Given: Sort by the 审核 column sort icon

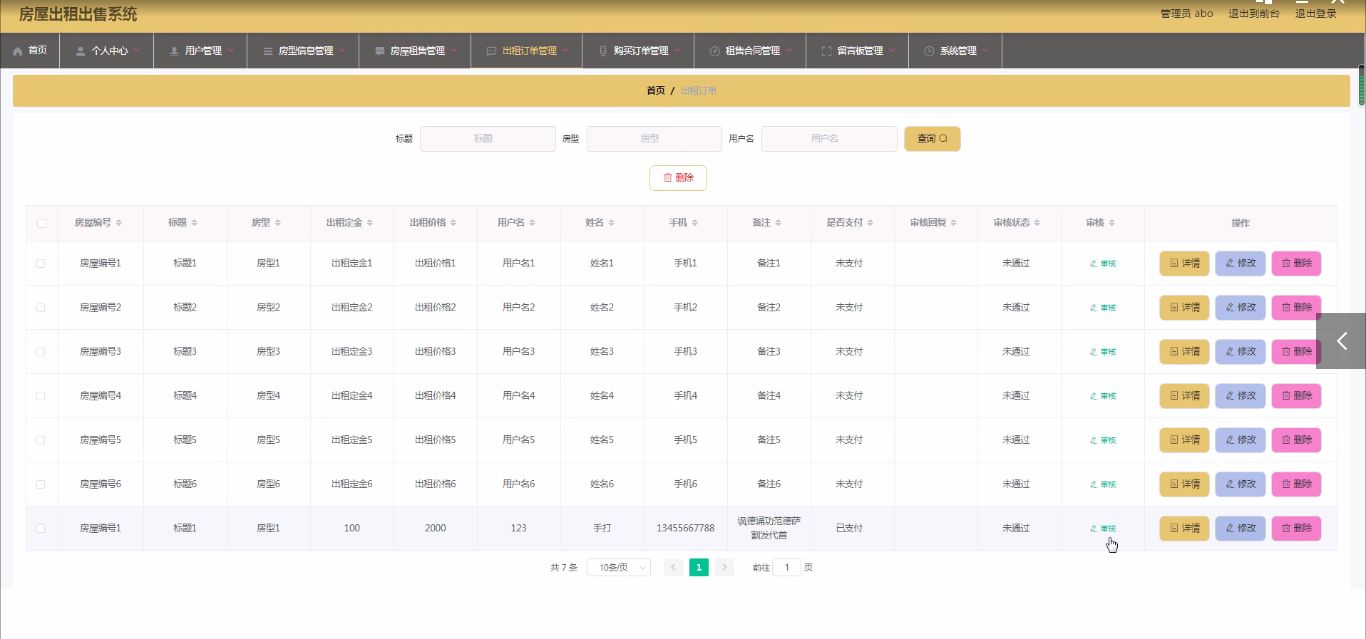Looking at the screenshot, I should point(1112,223).
